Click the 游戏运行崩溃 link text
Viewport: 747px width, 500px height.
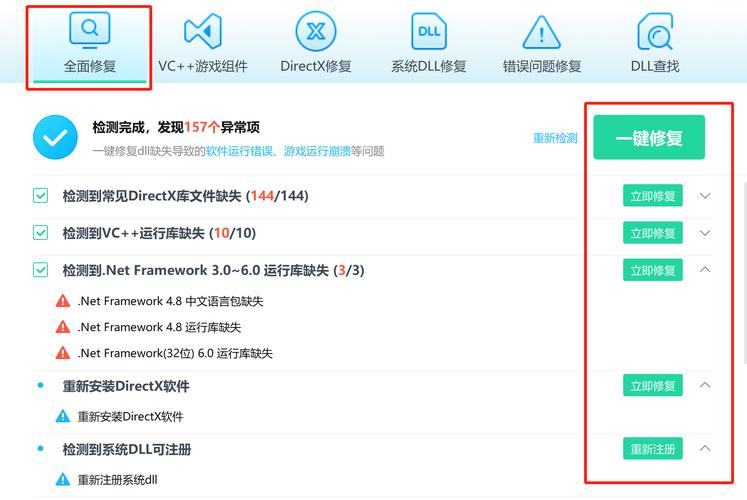pos(317,151)
